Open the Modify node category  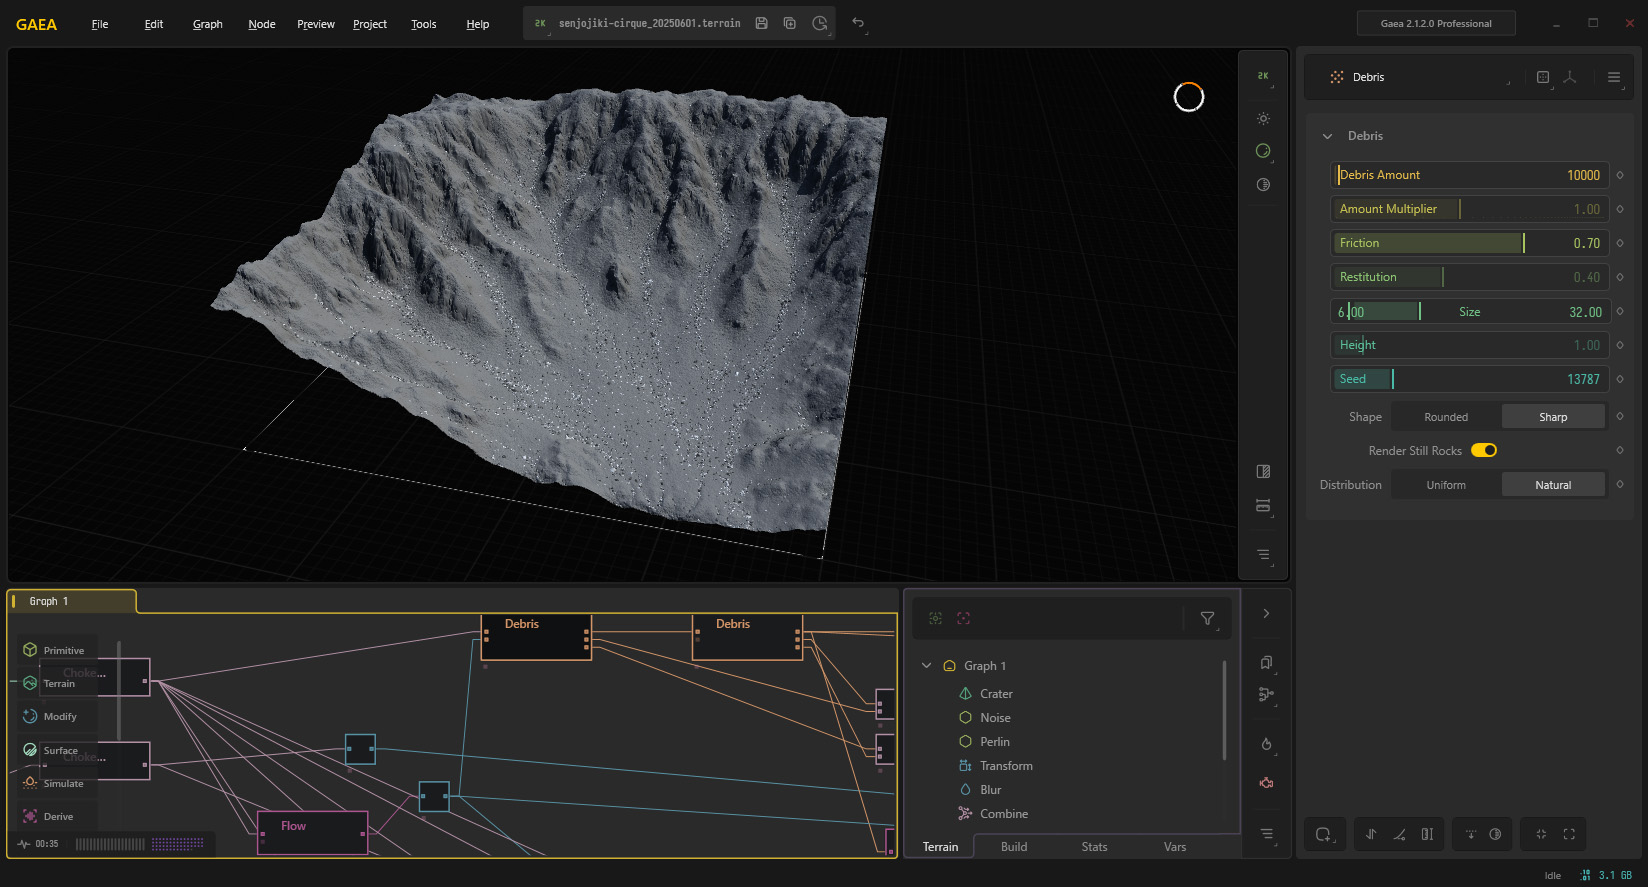[57, 716]
